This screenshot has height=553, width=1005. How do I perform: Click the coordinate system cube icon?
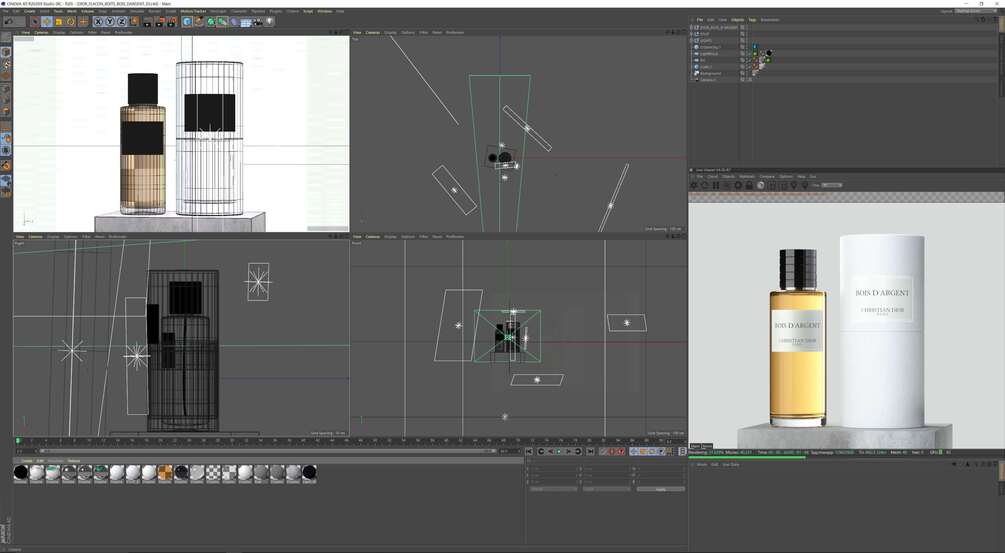pos(135,21)
